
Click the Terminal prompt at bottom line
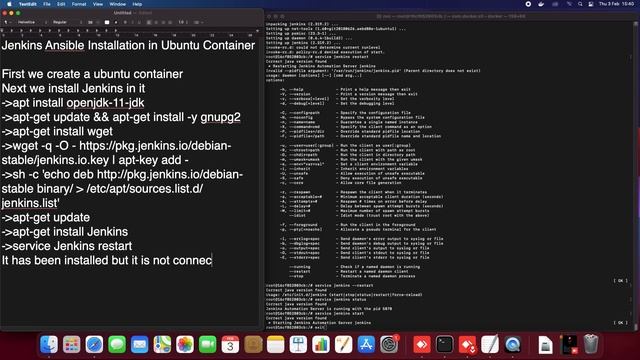296,327
